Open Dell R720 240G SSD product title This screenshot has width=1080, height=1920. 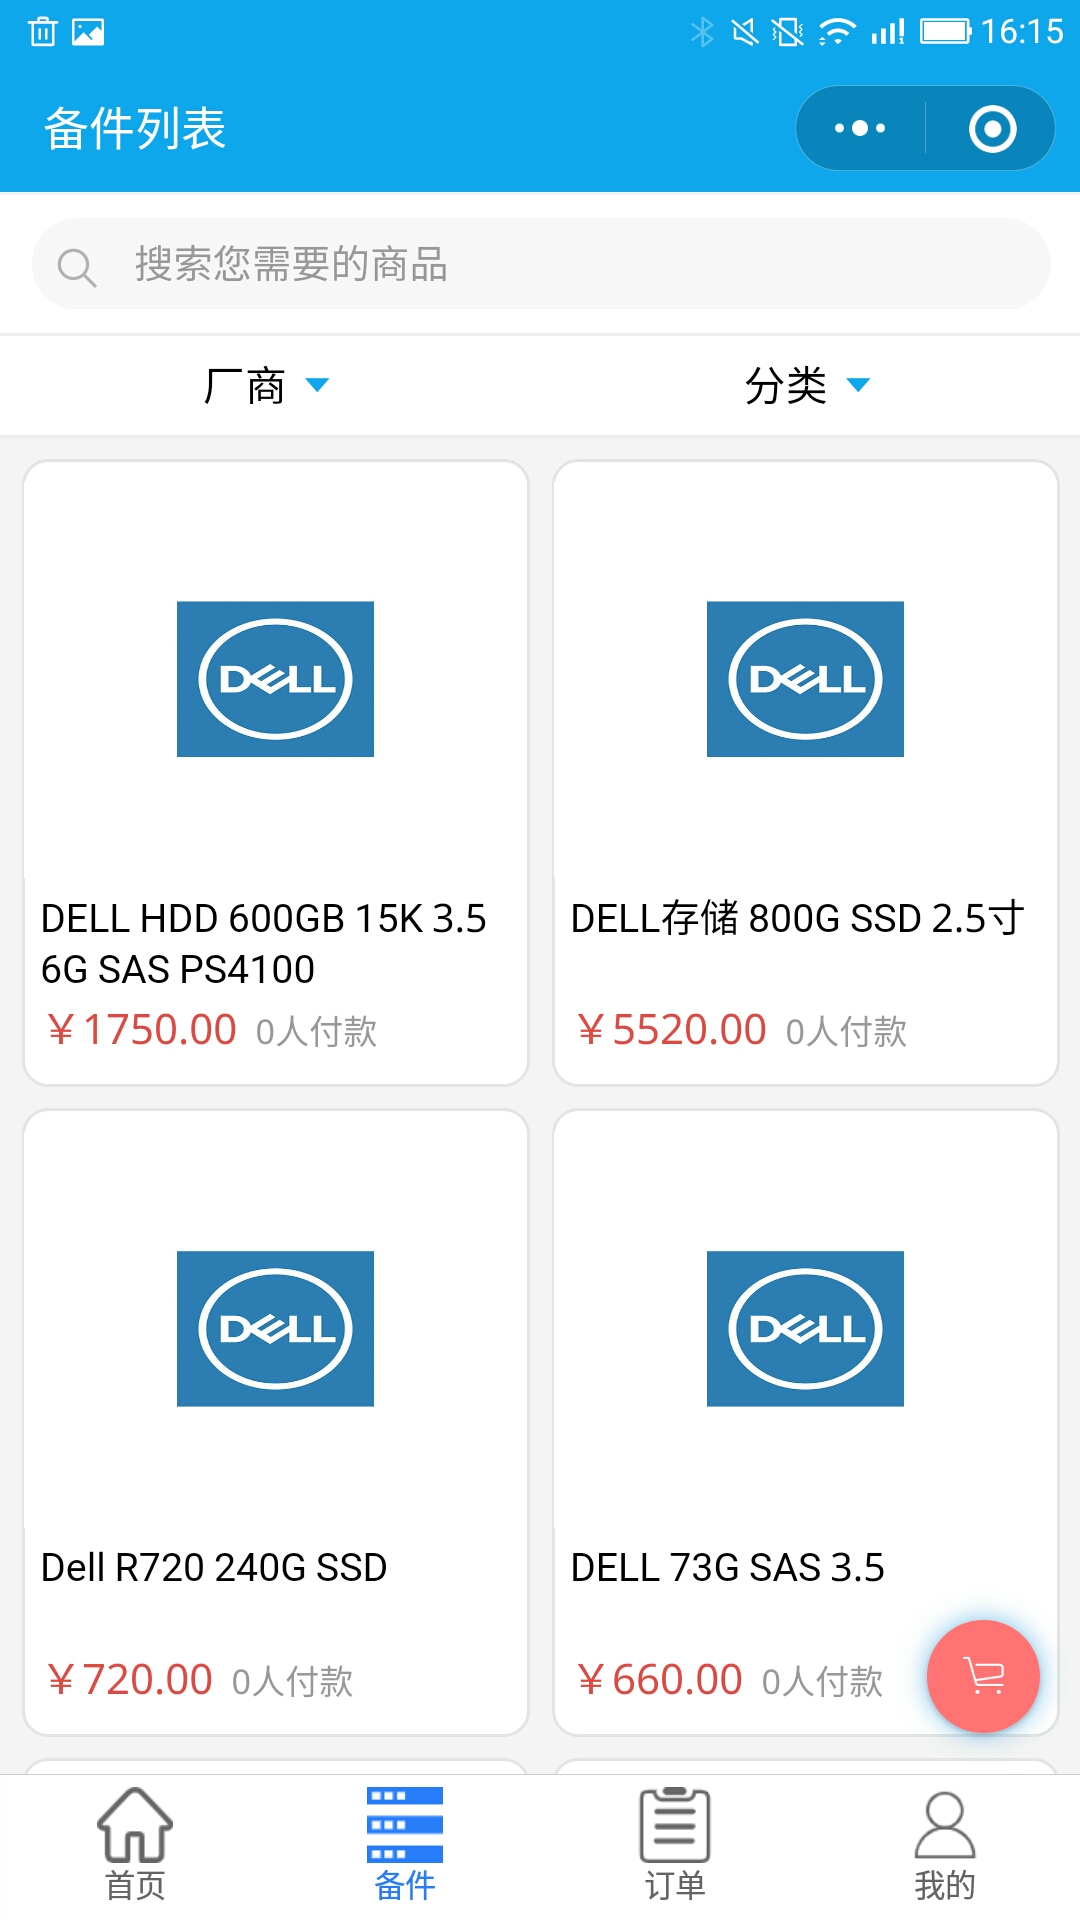coord(214,1567)
